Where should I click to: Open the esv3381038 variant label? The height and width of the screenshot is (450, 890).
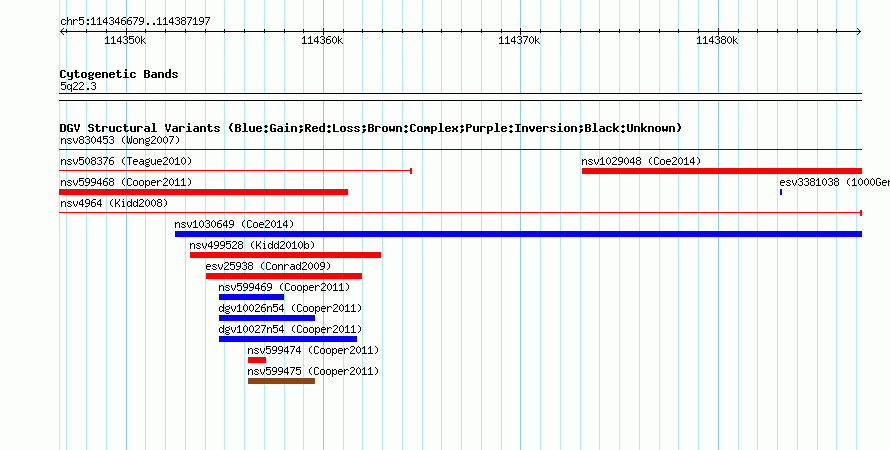[834, 182]
